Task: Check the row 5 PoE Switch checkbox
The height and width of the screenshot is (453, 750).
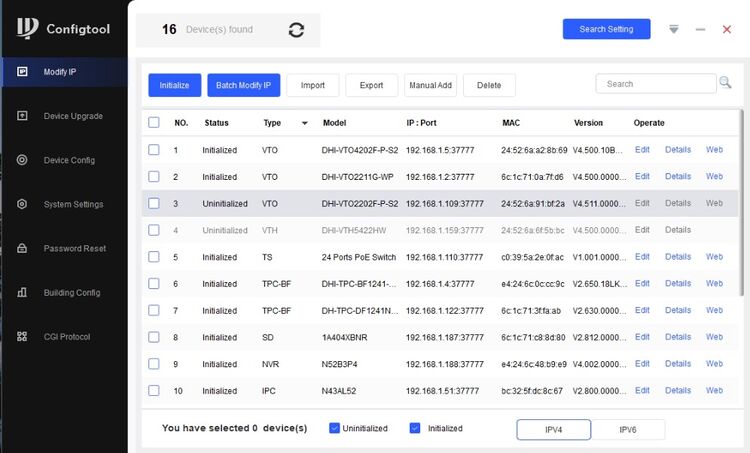Action: [x=154, y=257]
